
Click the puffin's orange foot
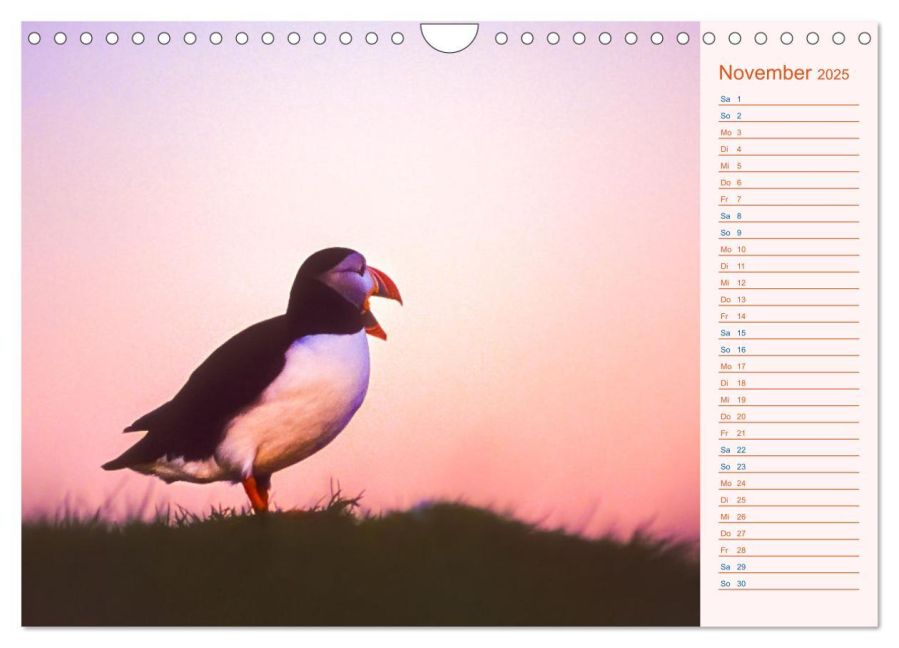pyautogui.click(x=256, y=496)
